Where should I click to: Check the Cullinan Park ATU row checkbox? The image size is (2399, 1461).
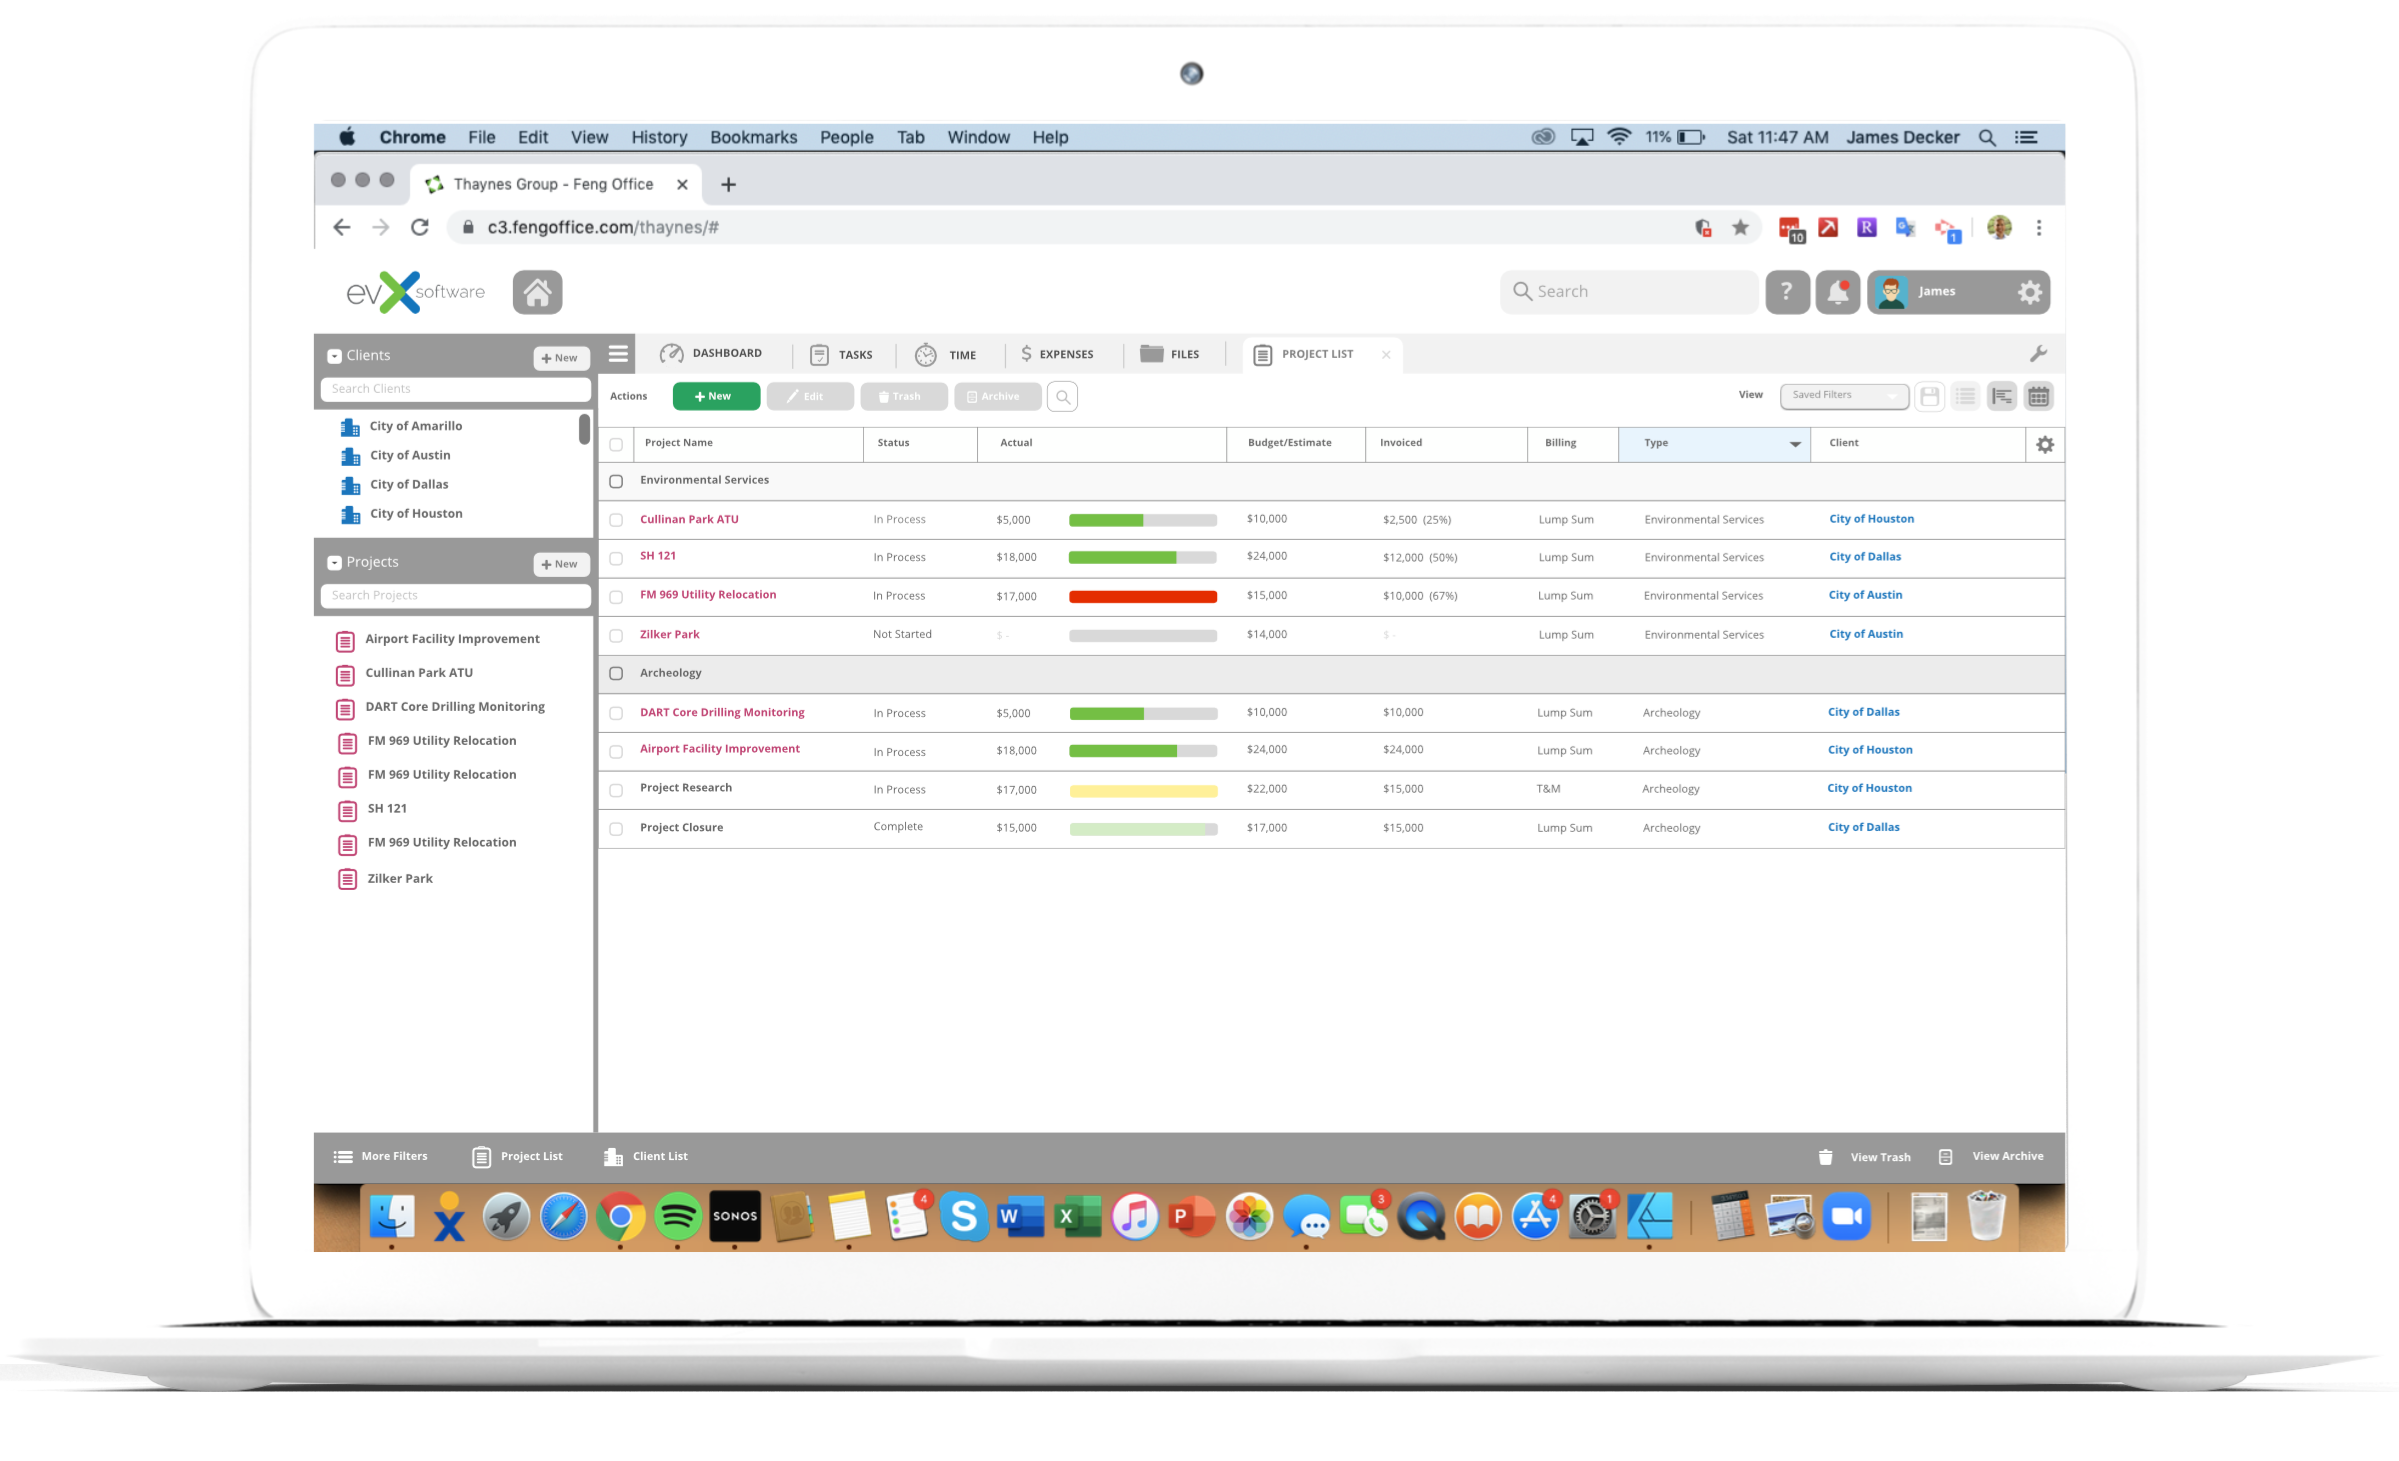click(x=616, y=520)
